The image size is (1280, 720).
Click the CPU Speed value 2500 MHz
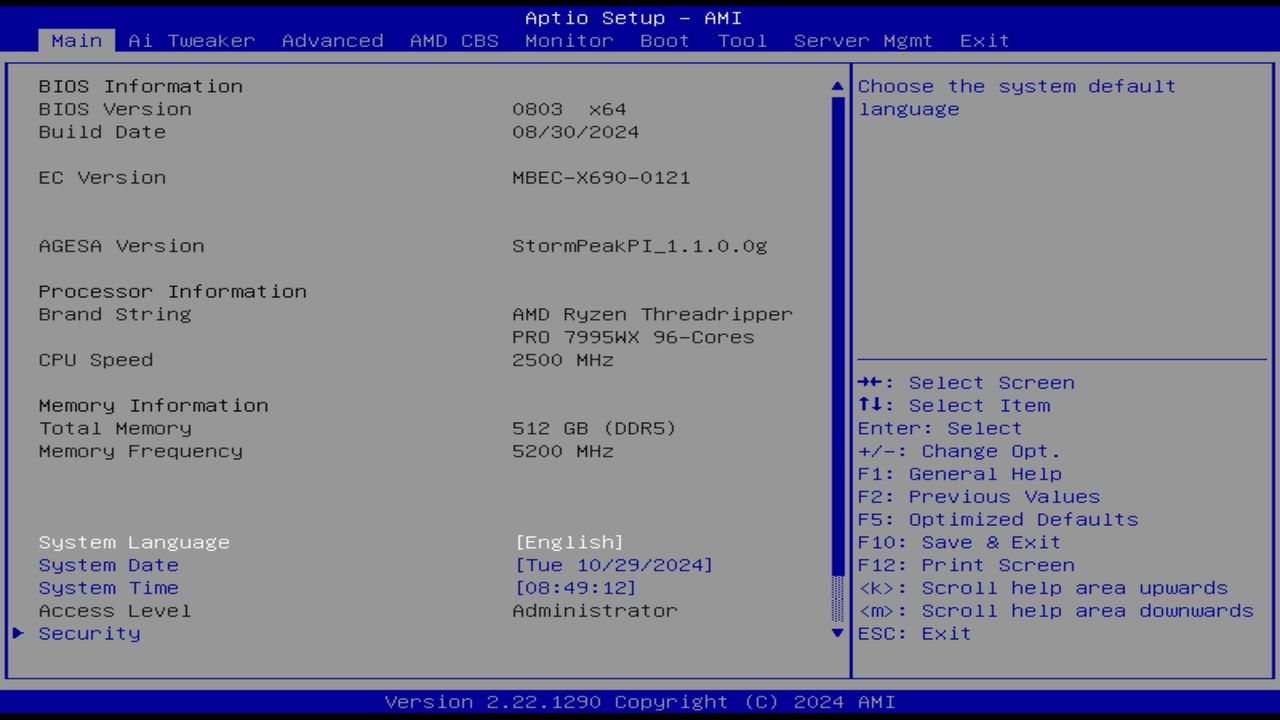(x=563, y=360)
